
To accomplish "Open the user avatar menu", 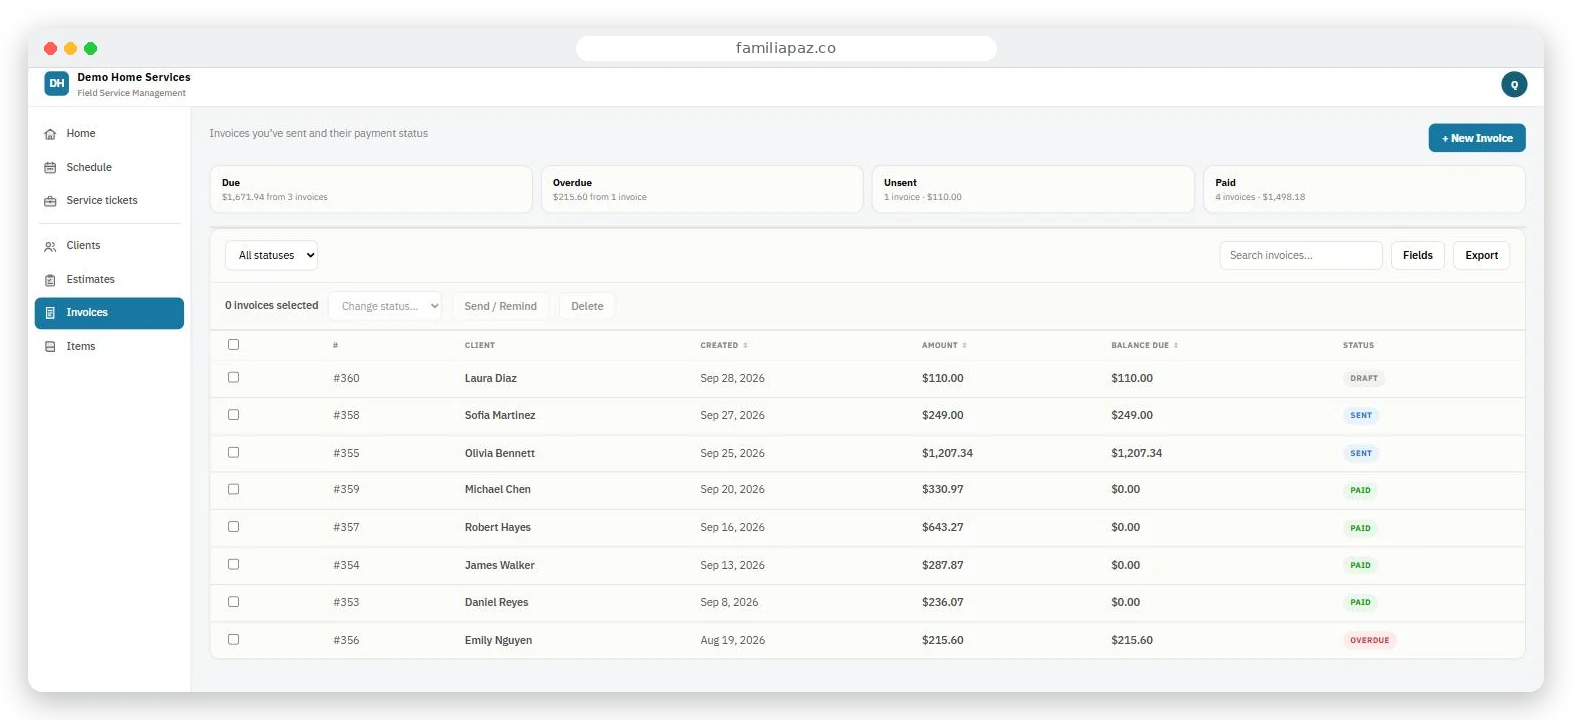I will (1514, 85).
